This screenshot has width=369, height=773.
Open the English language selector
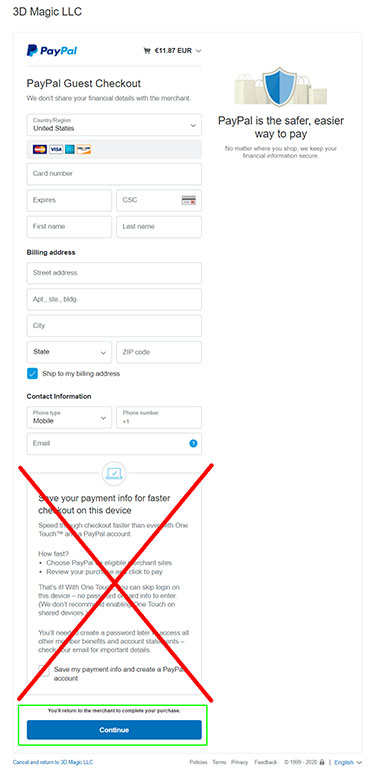point(348,762)
